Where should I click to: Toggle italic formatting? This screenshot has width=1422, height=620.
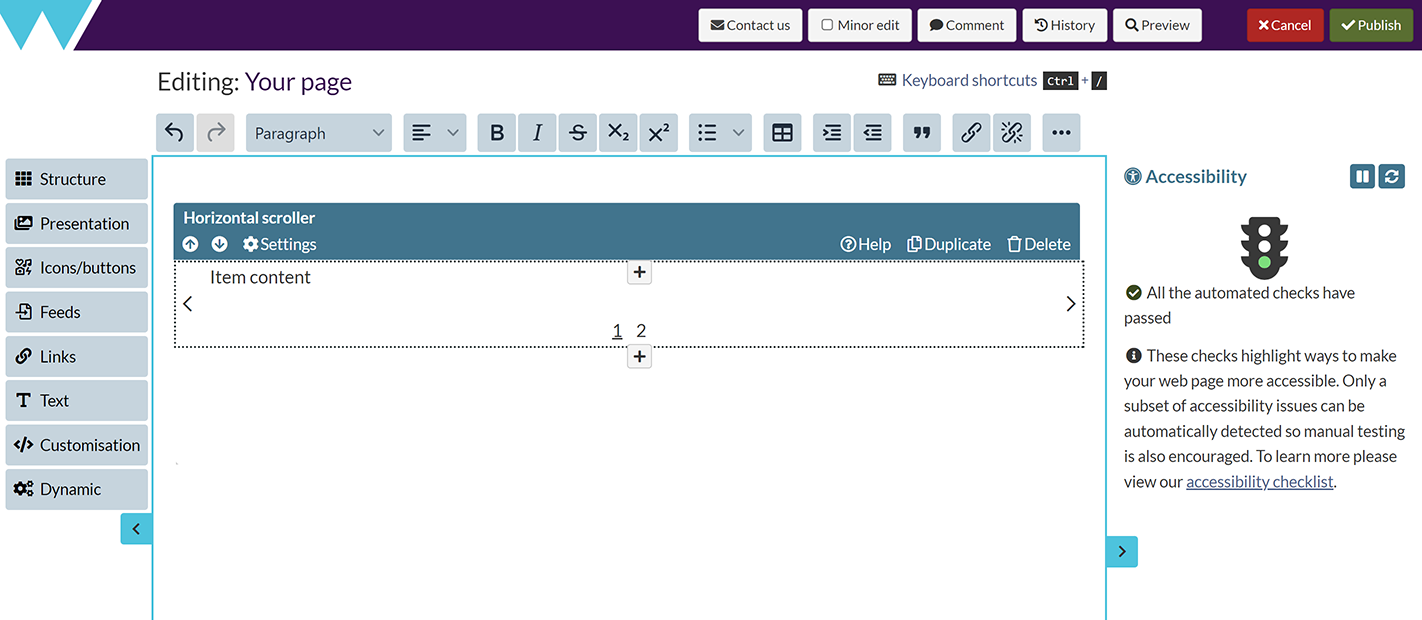tap(537, 132)
